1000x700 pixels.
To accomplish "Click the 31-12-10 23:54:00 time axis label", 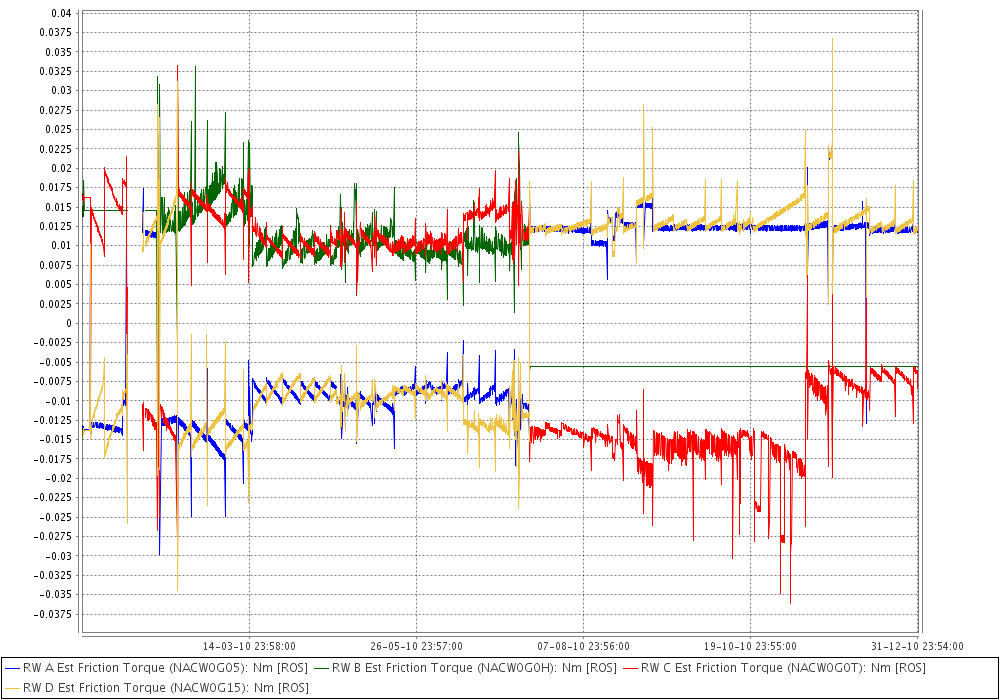I will [x=917, y=646].
